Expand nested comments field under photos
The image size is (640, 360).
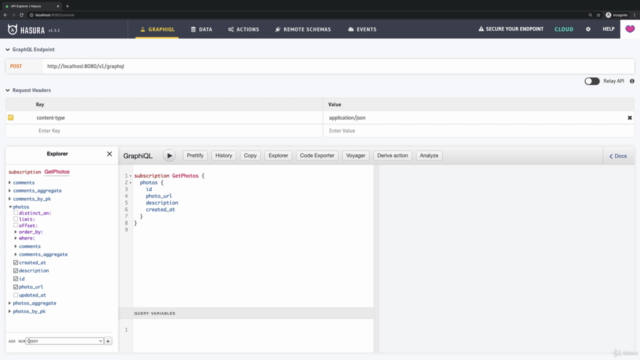coord(16,246)
